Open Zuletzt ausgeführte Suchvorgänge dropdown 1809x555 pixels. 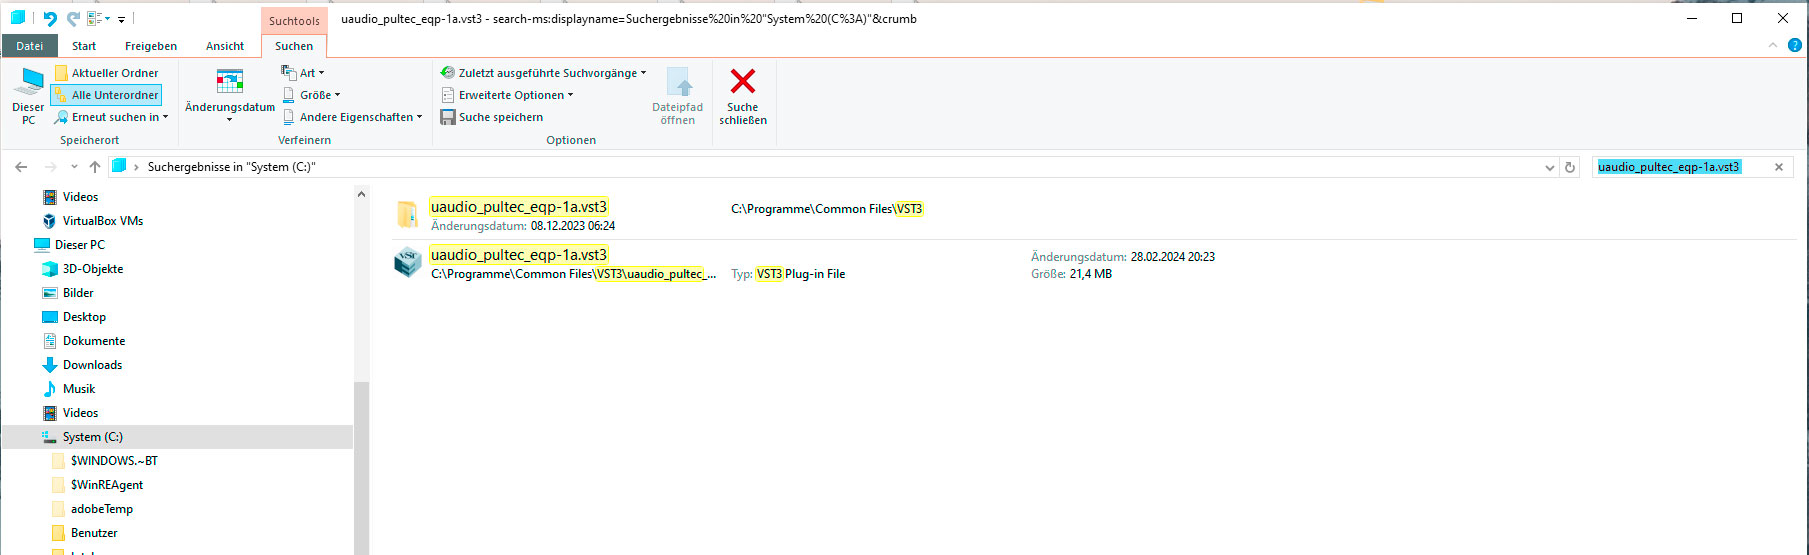[543, 73]
